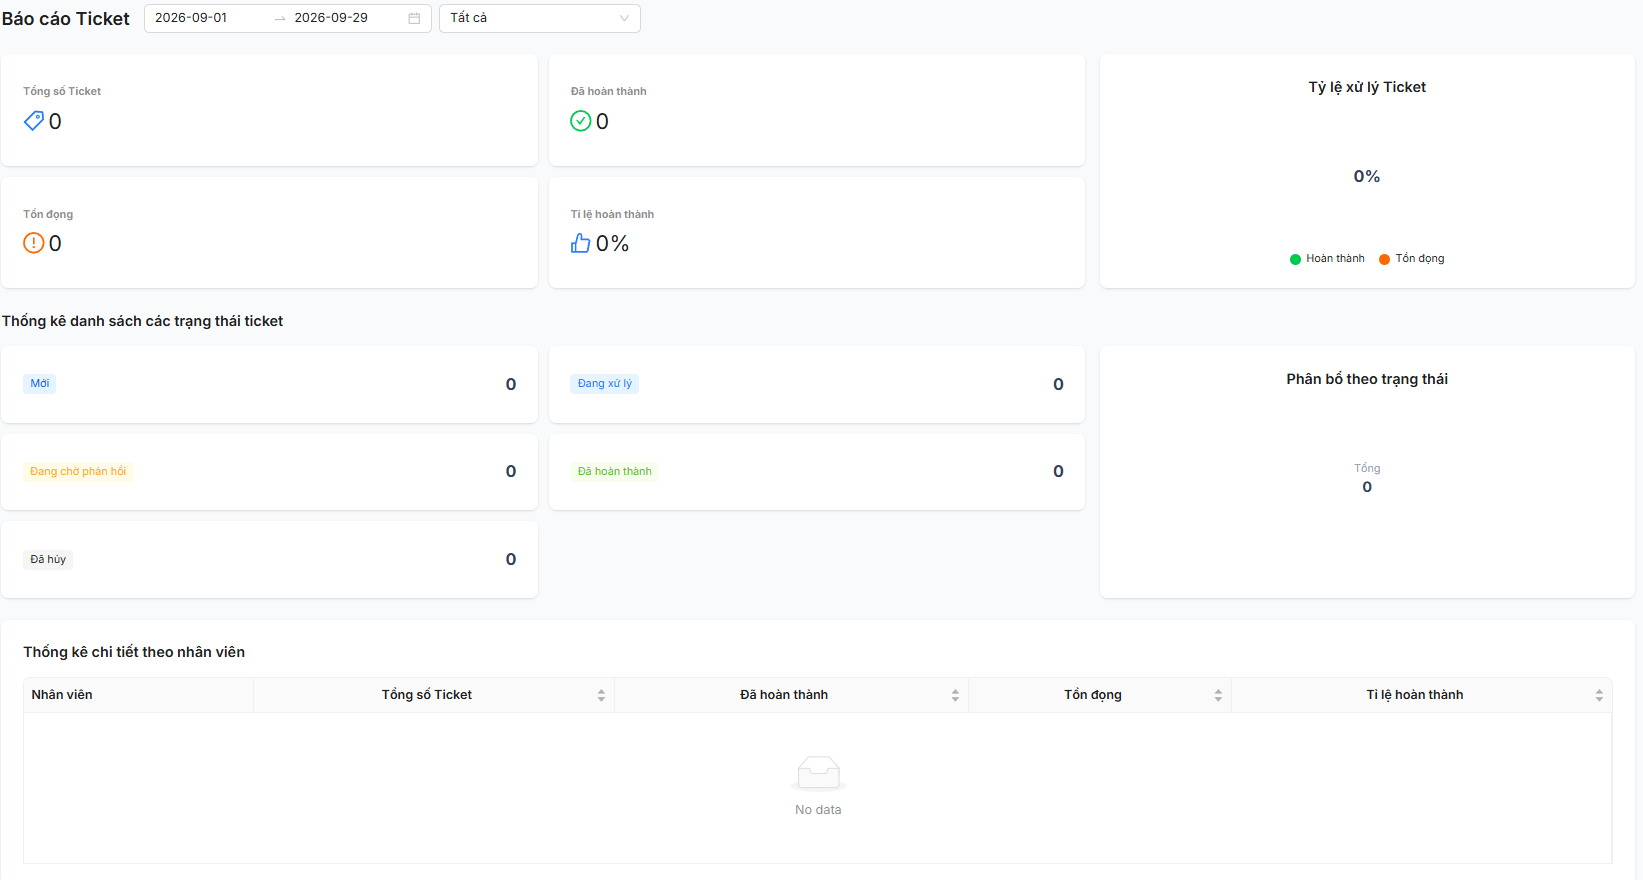Image resolution: width=1643 pixels, height=880 pixels.
Task: Click the tag icon under Tổng số Ticket
Action: (34, 121)
